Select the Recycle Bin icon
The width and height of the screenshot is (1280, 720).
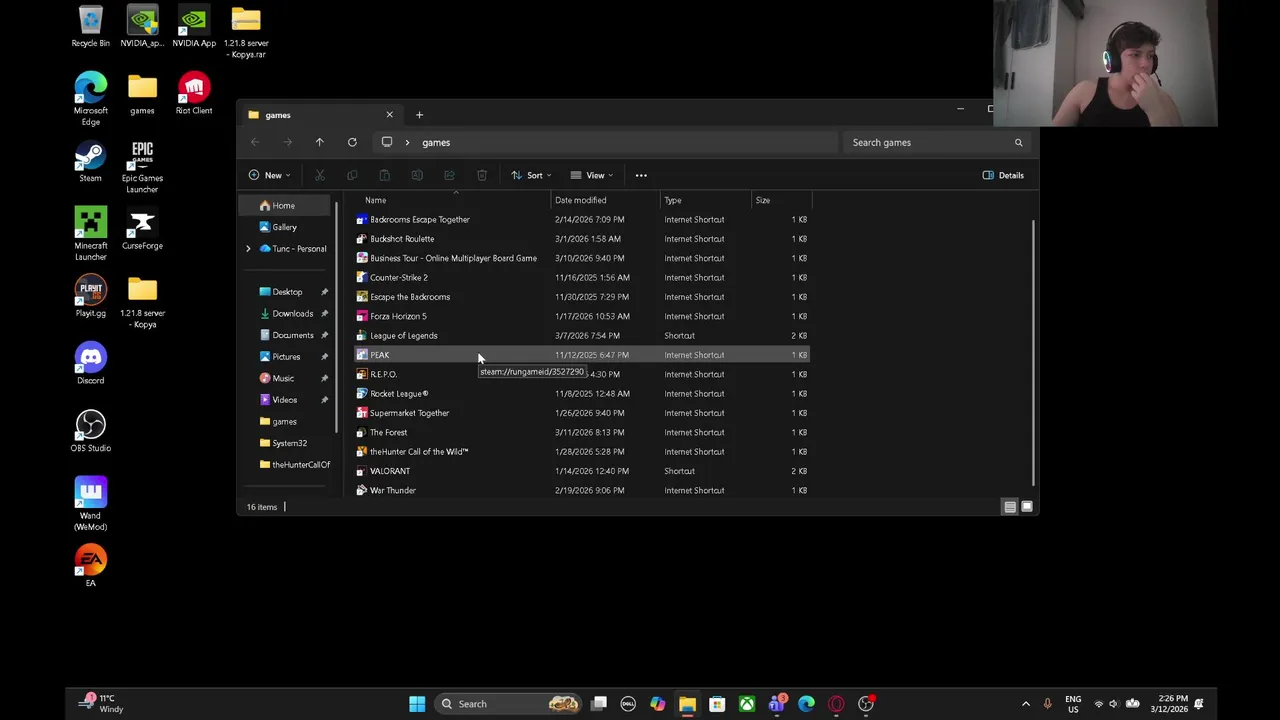(90, 27)
